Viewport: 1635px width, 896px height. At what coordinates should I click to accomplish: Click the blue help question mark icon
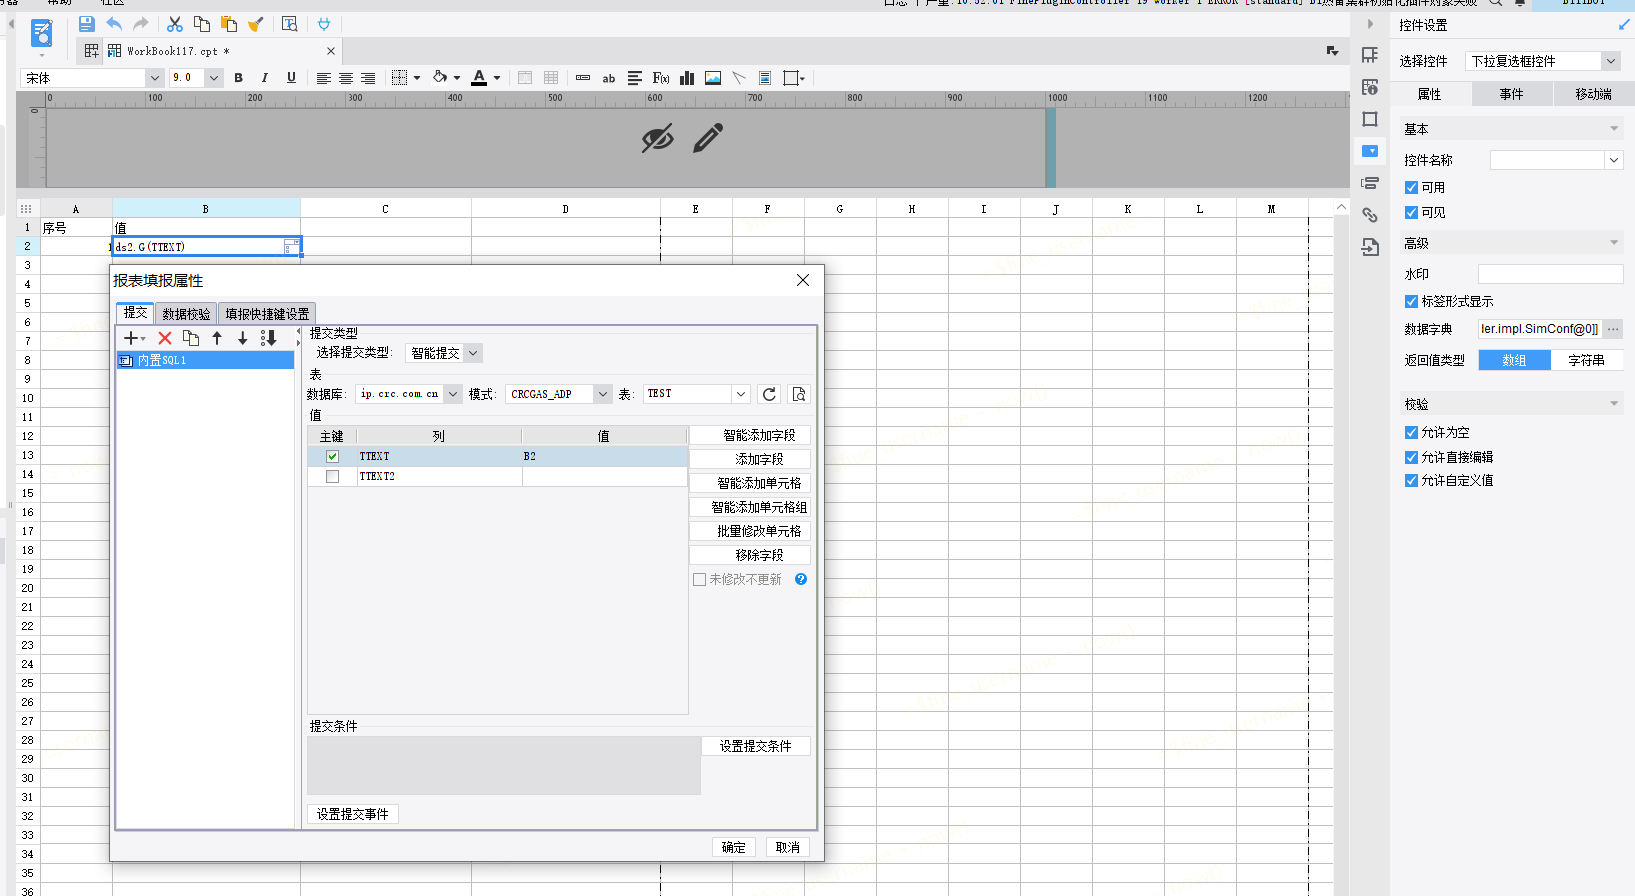click(x=801, y=579)
